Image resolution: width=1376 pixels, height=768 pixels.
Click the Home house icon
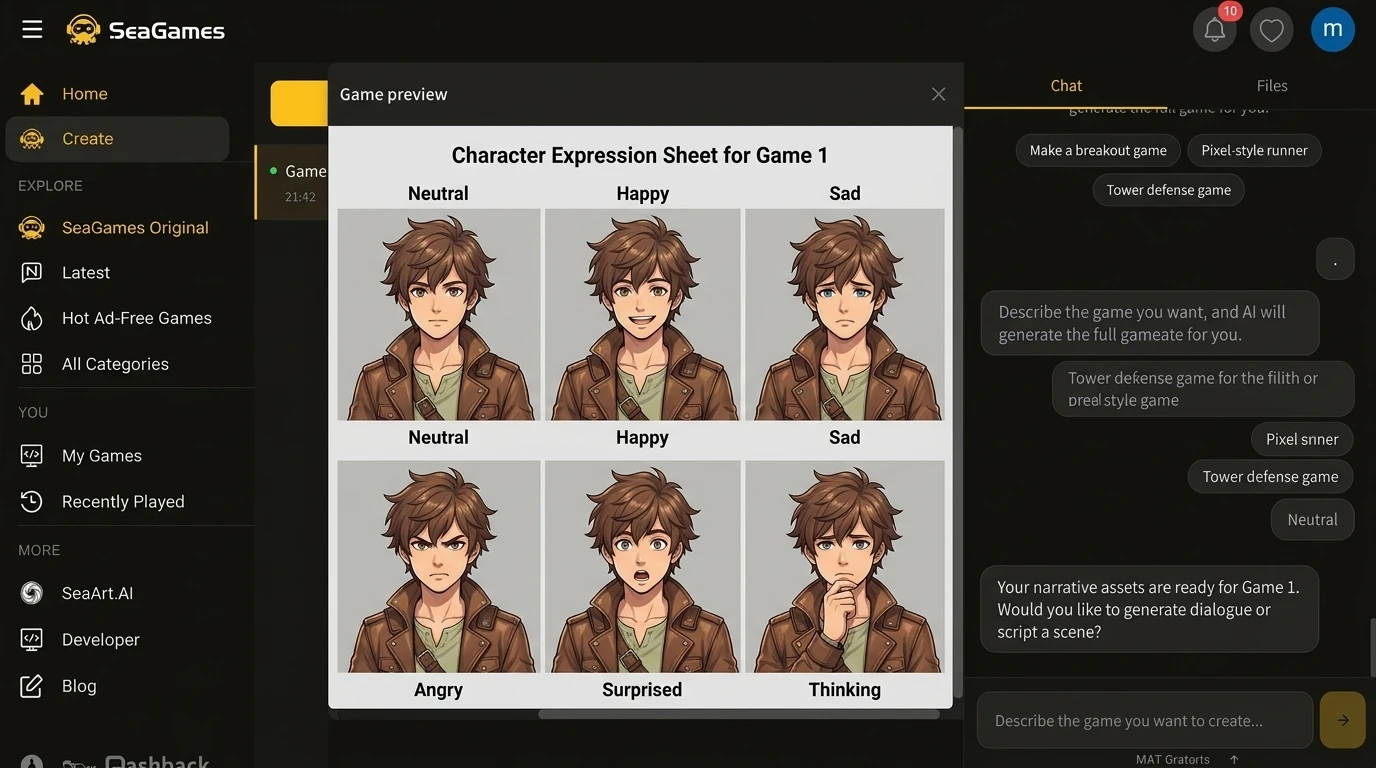coord(32,94)
